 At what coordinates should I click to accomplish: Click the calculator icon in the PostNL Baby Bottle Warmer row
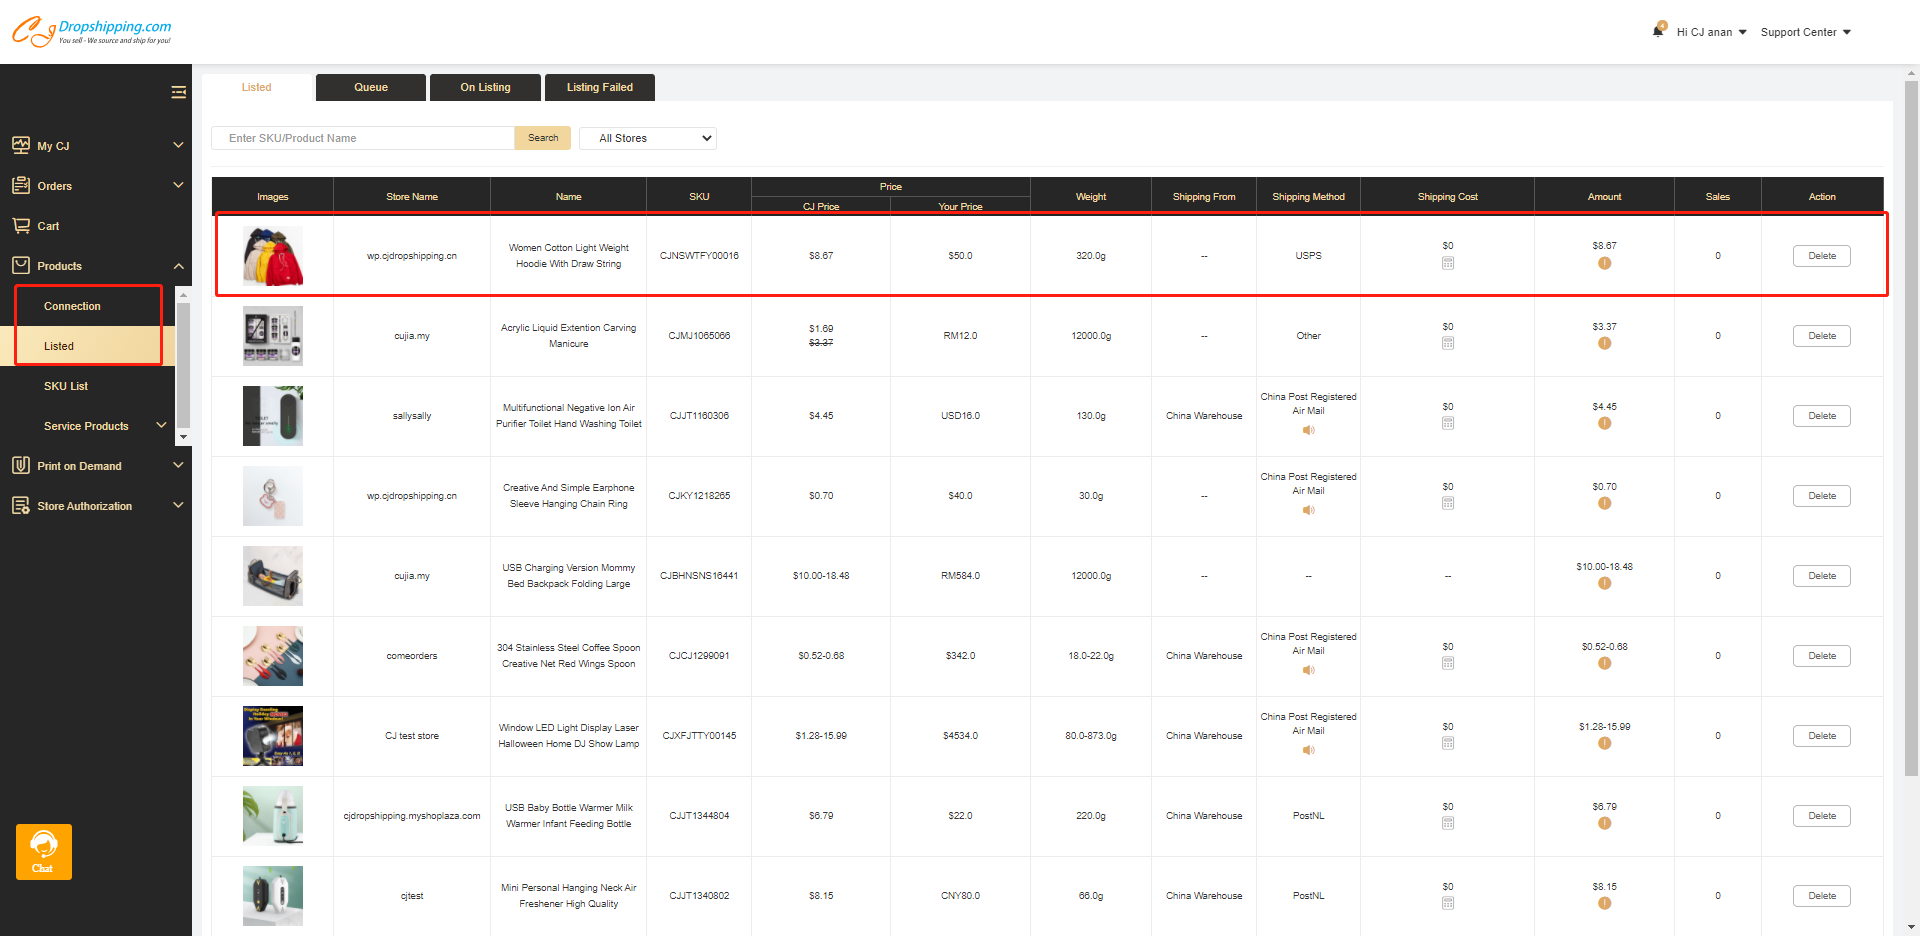pos(1447,824)
